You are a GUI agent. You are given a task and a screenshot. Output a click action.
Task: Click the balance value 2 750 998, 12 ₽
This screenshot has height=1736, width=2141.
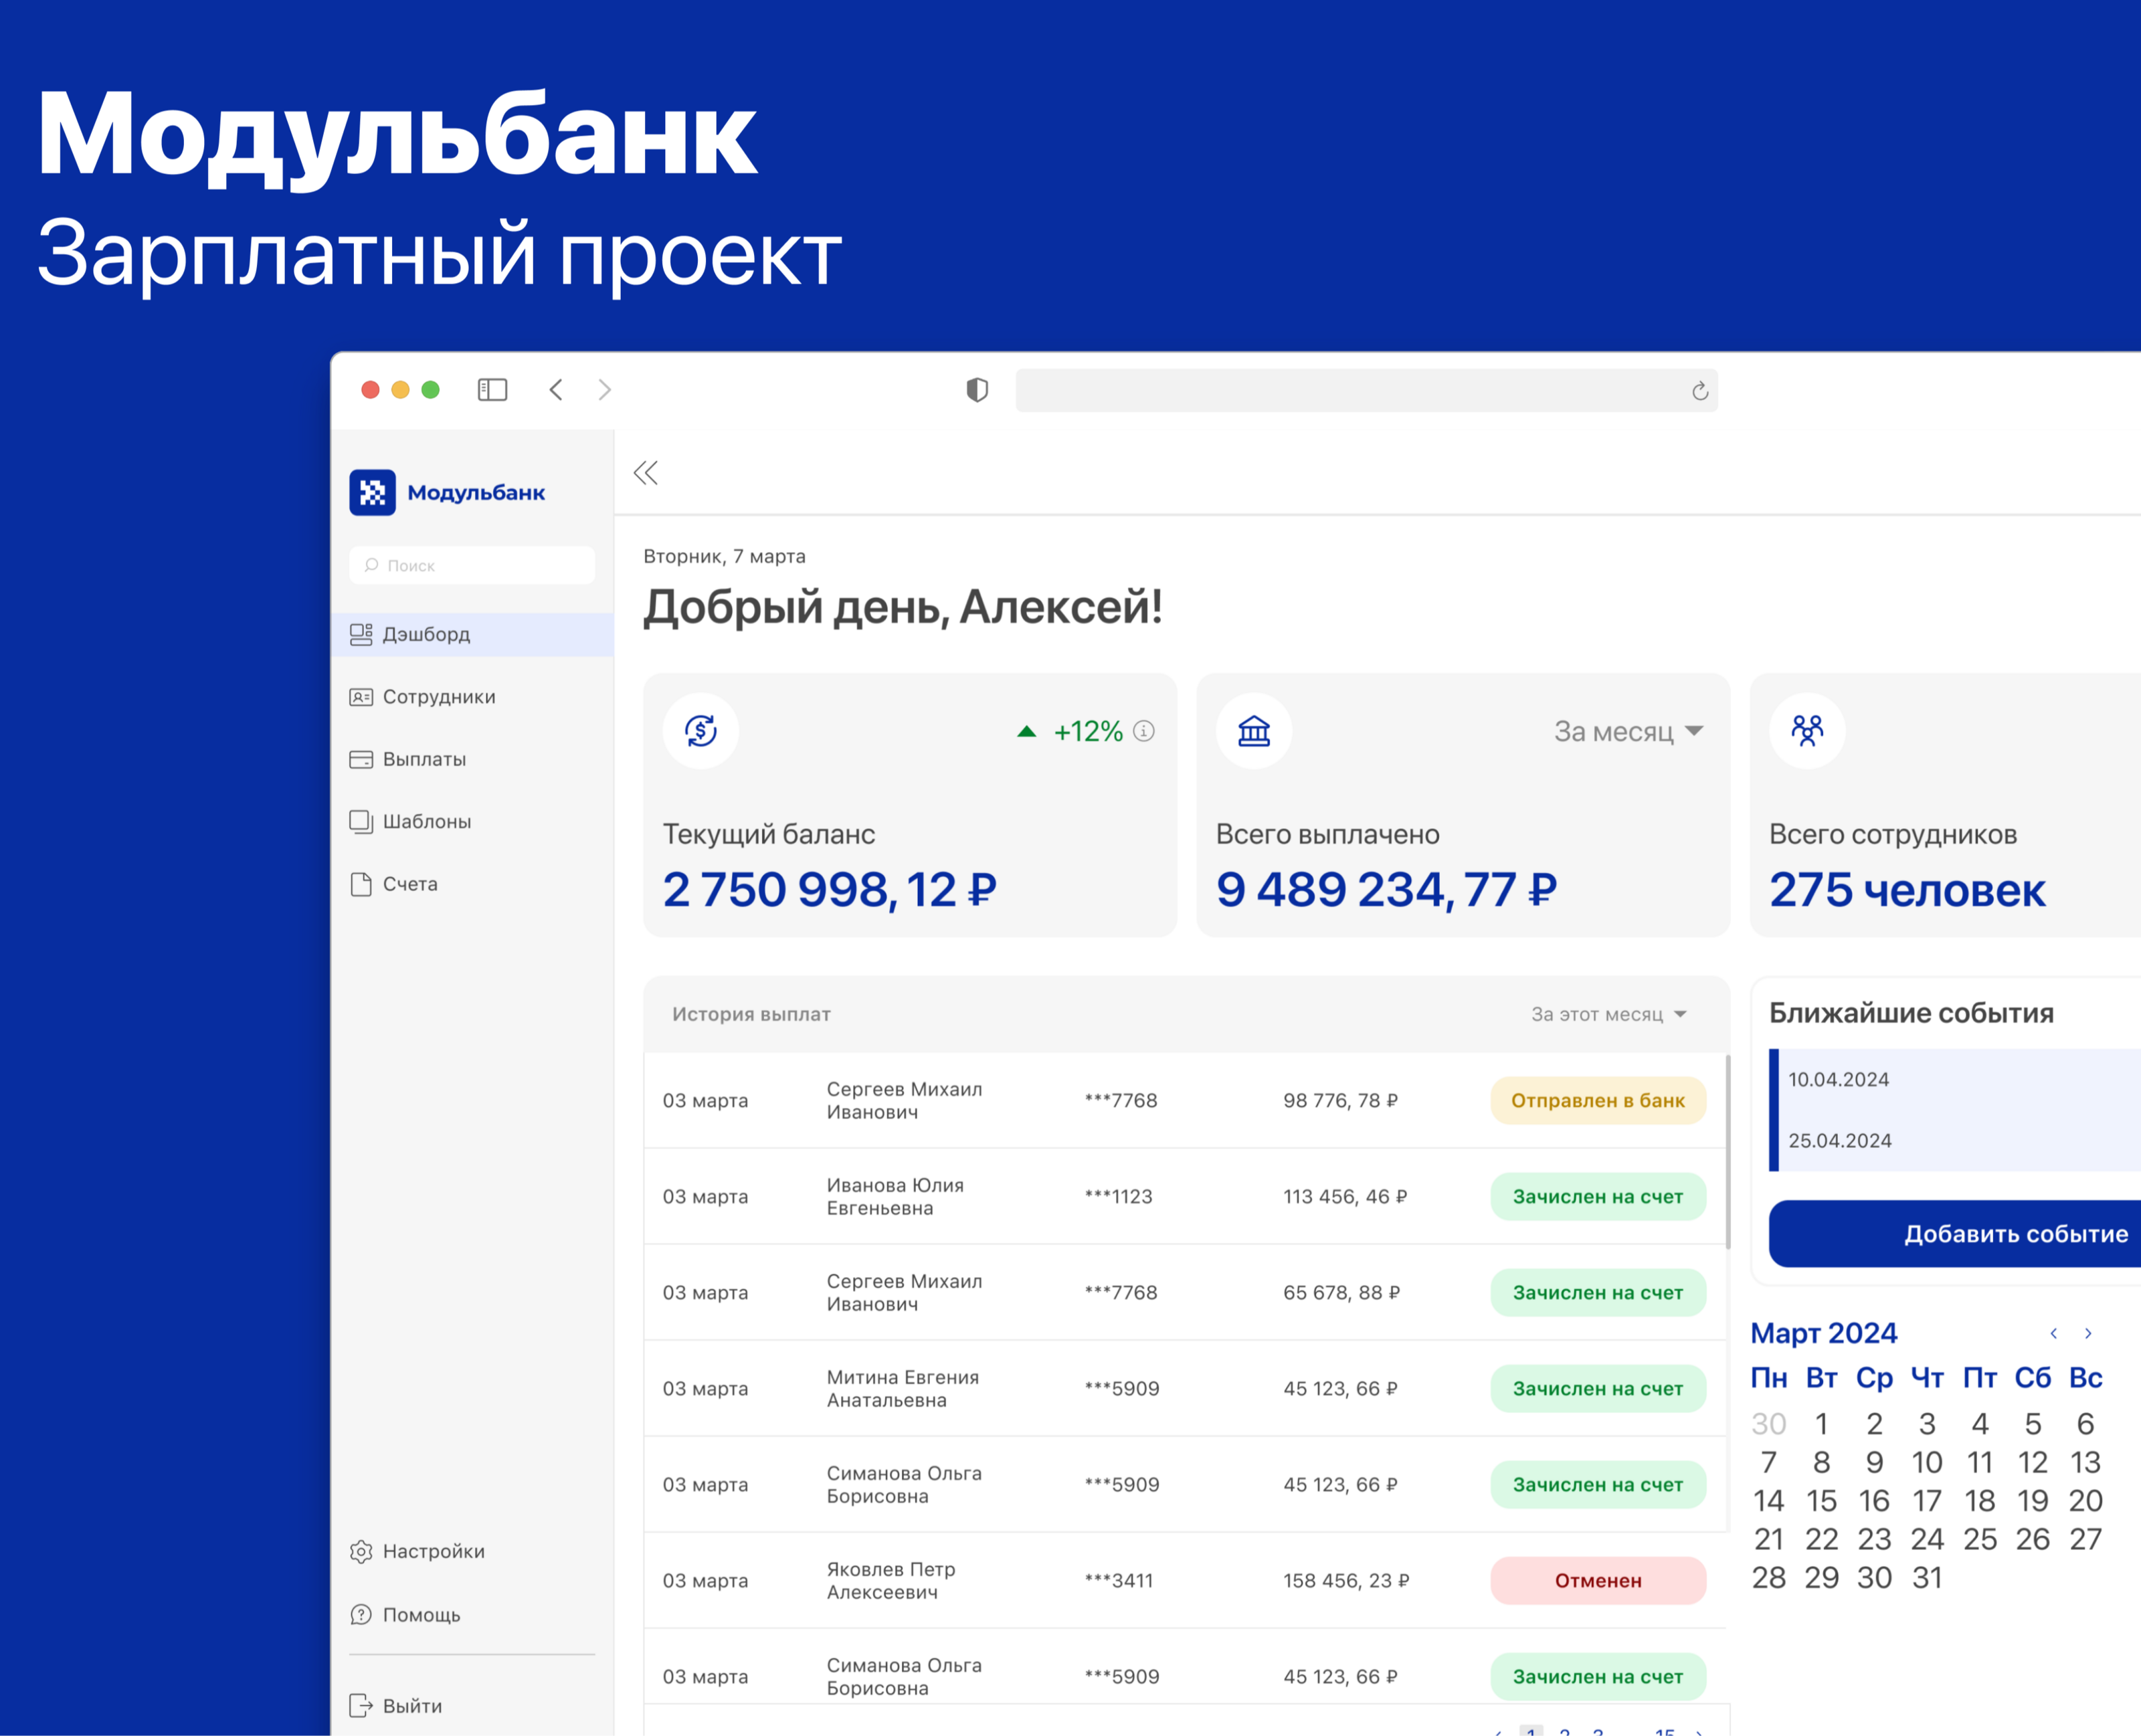(x=830, y=890)
